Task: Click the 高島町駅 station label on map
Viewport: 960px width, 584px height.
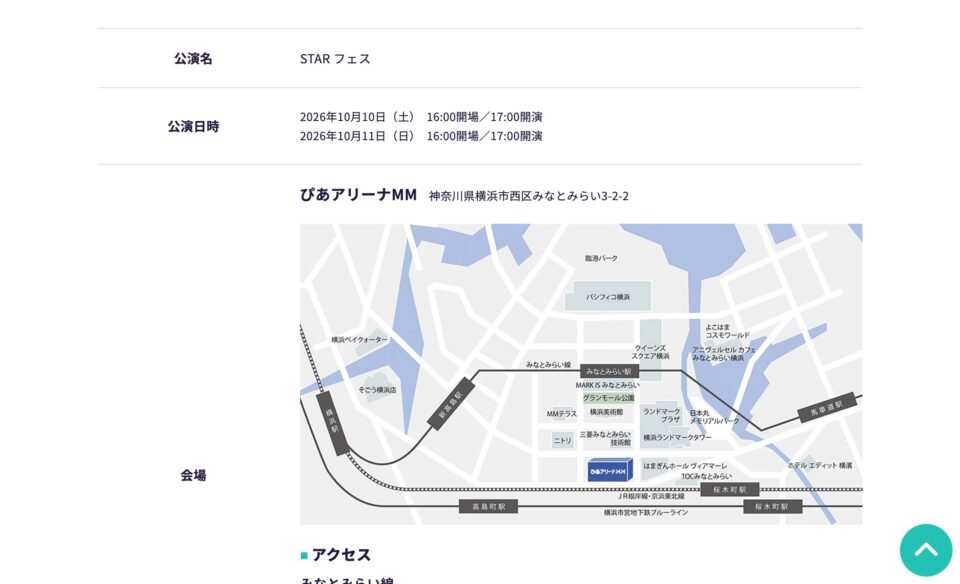Action: tap(489, 507)
